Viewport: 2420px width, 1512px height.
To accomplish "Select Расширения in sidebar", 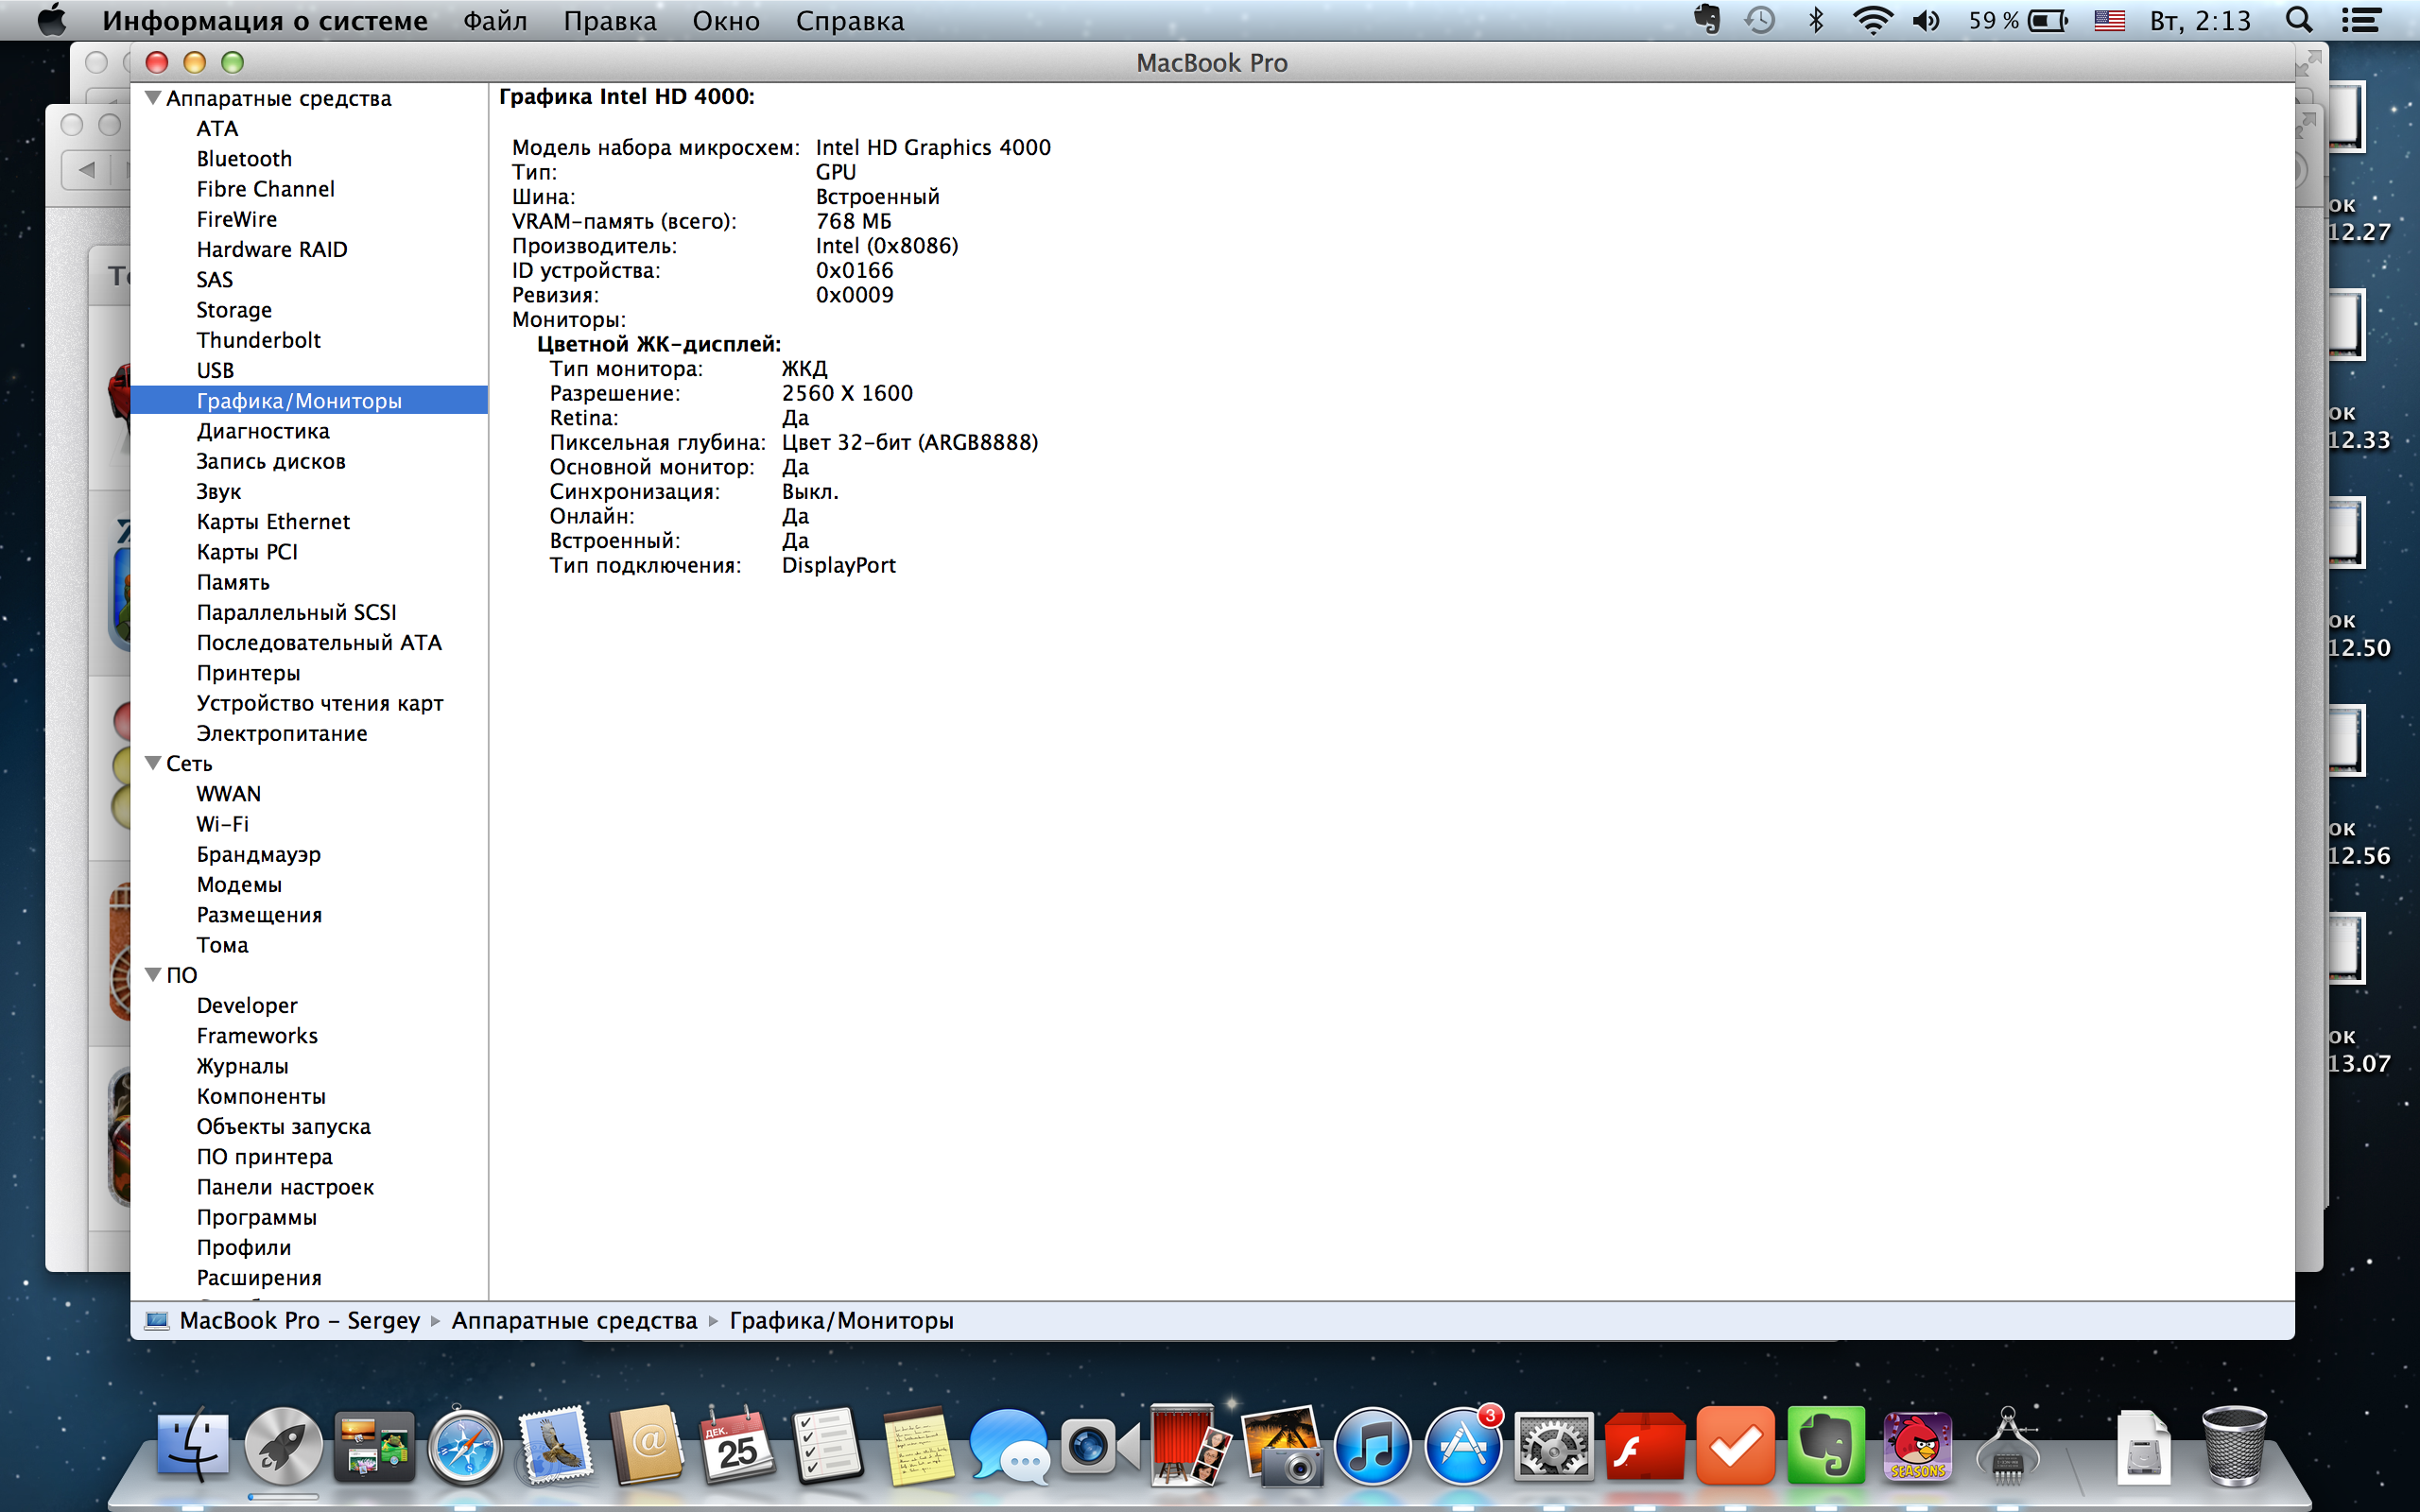I will pos(259,1277).
